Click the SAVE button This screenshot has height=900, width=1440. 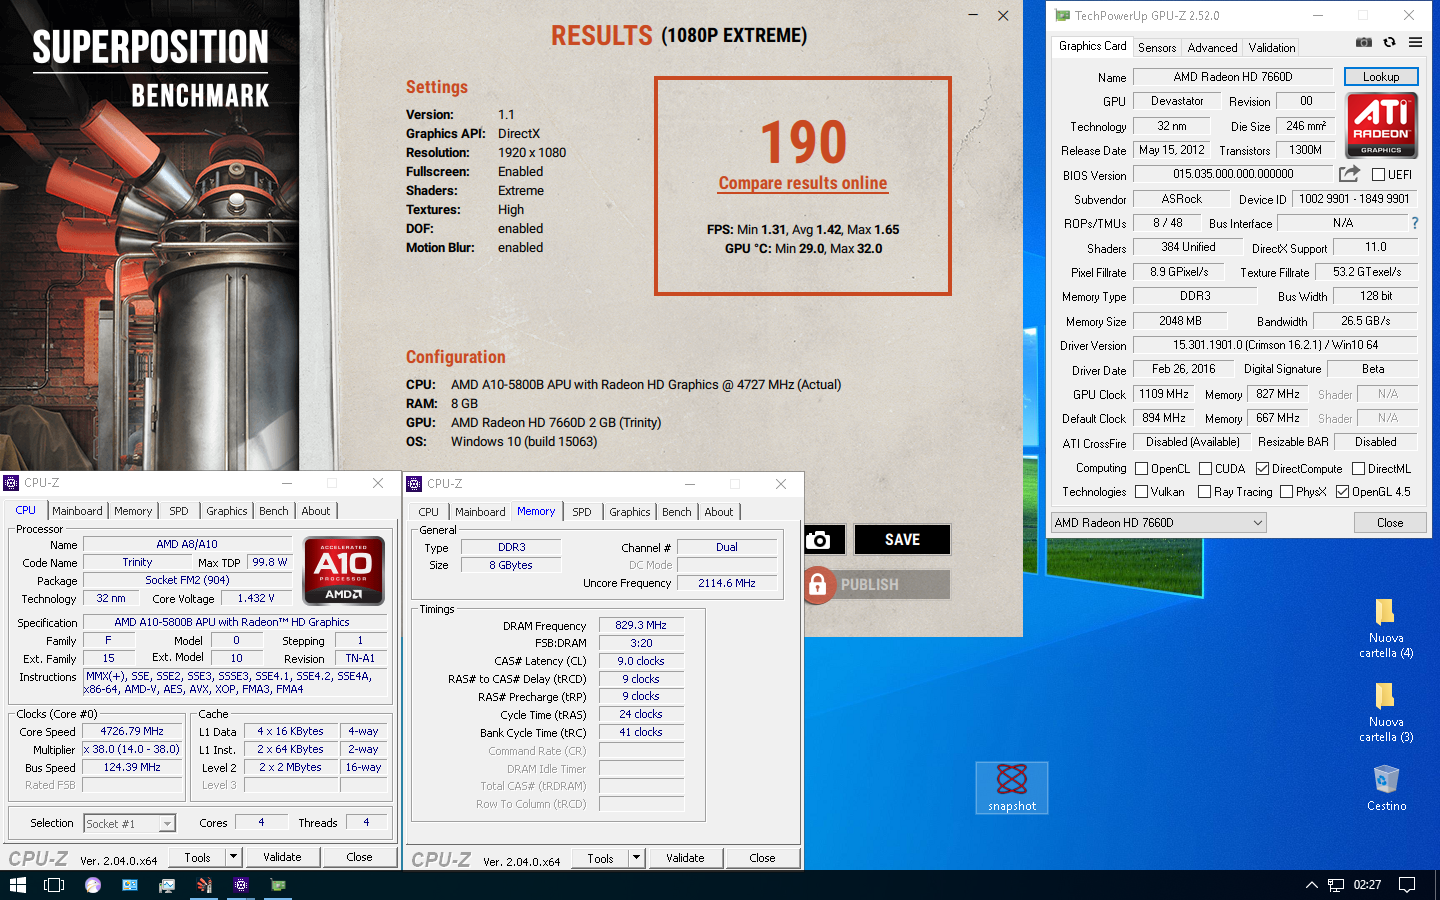[902, 540]
